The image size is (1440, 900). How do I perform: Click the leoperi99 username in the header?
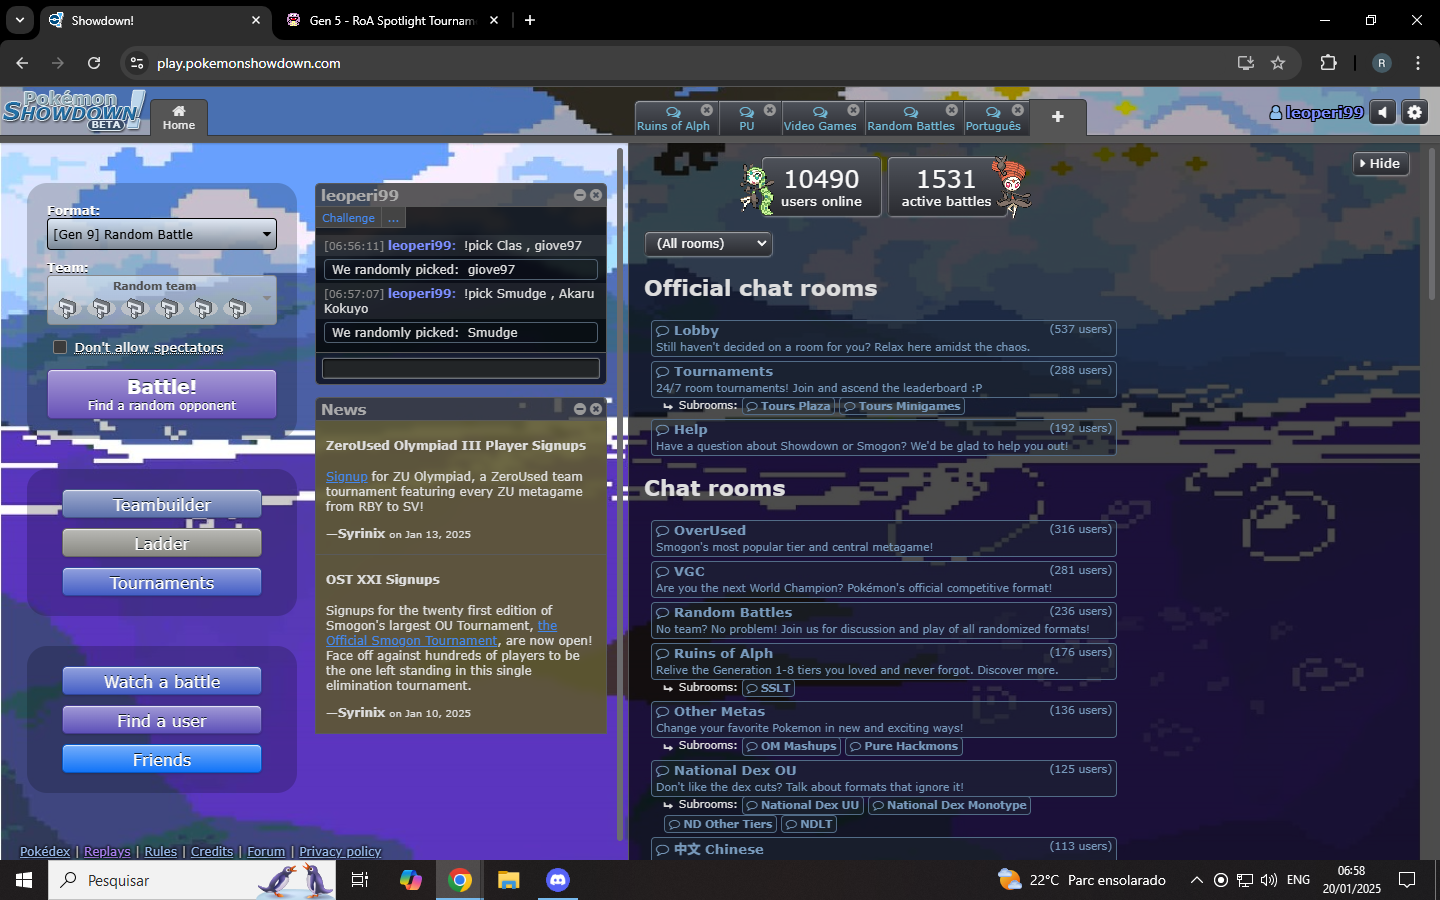coord(1316,113)
